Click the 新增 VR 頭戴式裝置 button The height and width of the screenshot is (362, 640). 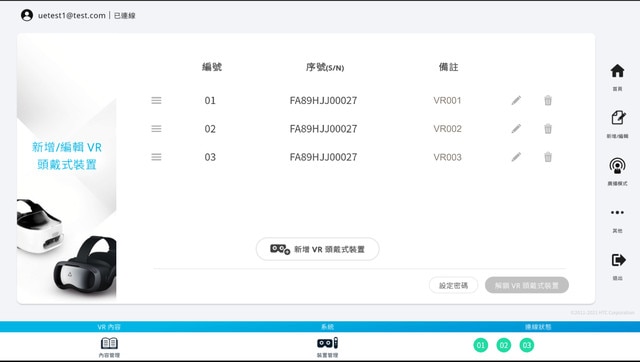point(318,249)
